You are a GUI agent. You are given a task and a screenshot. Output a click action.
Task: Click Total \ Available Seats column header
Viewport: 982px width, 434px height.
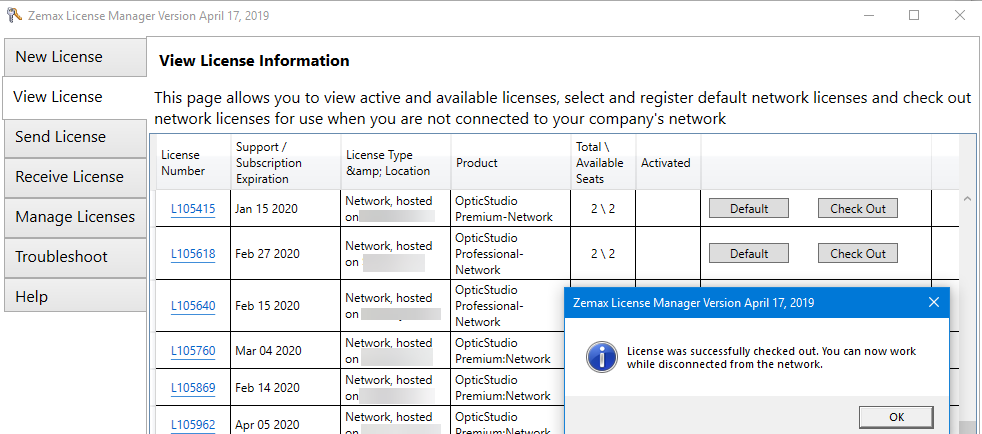(x=603, y=163)
